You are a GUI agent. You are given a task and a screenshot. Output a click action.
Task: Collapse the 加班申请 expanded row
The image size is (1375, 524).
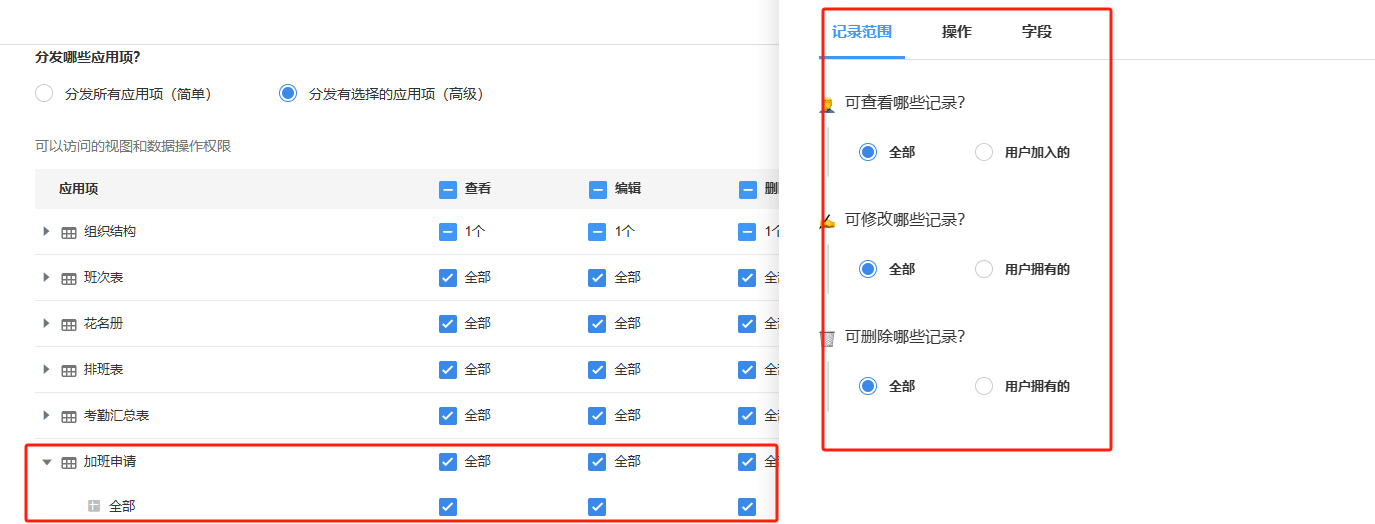pyautogui.click(x=46, y=462)
